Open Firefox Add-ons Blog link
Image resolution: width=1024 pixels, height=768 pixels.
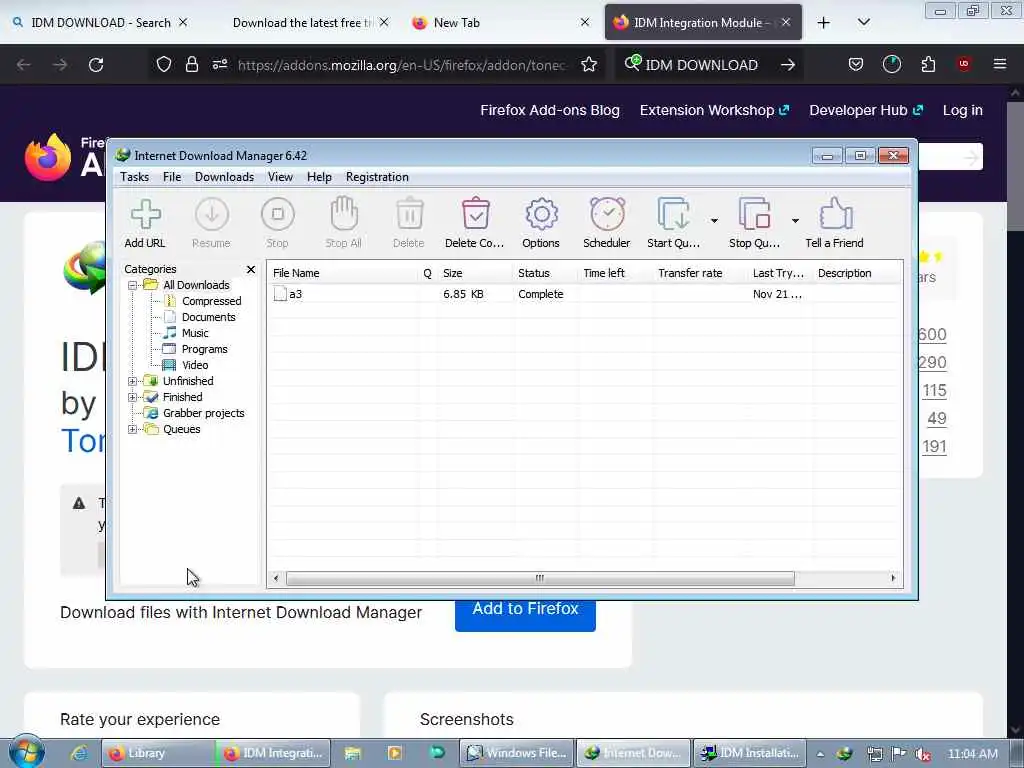point(550,110)
